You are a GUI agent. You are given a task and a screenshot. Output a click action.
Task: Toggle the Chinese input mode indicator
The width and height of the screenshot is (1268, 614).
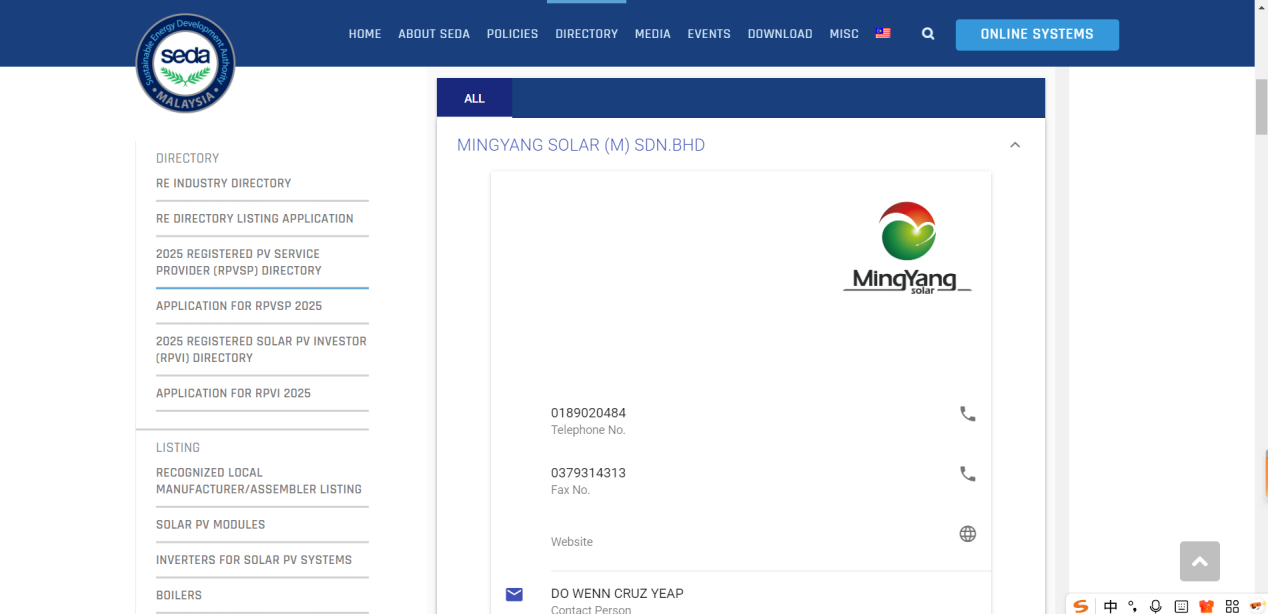(1110, 606)
